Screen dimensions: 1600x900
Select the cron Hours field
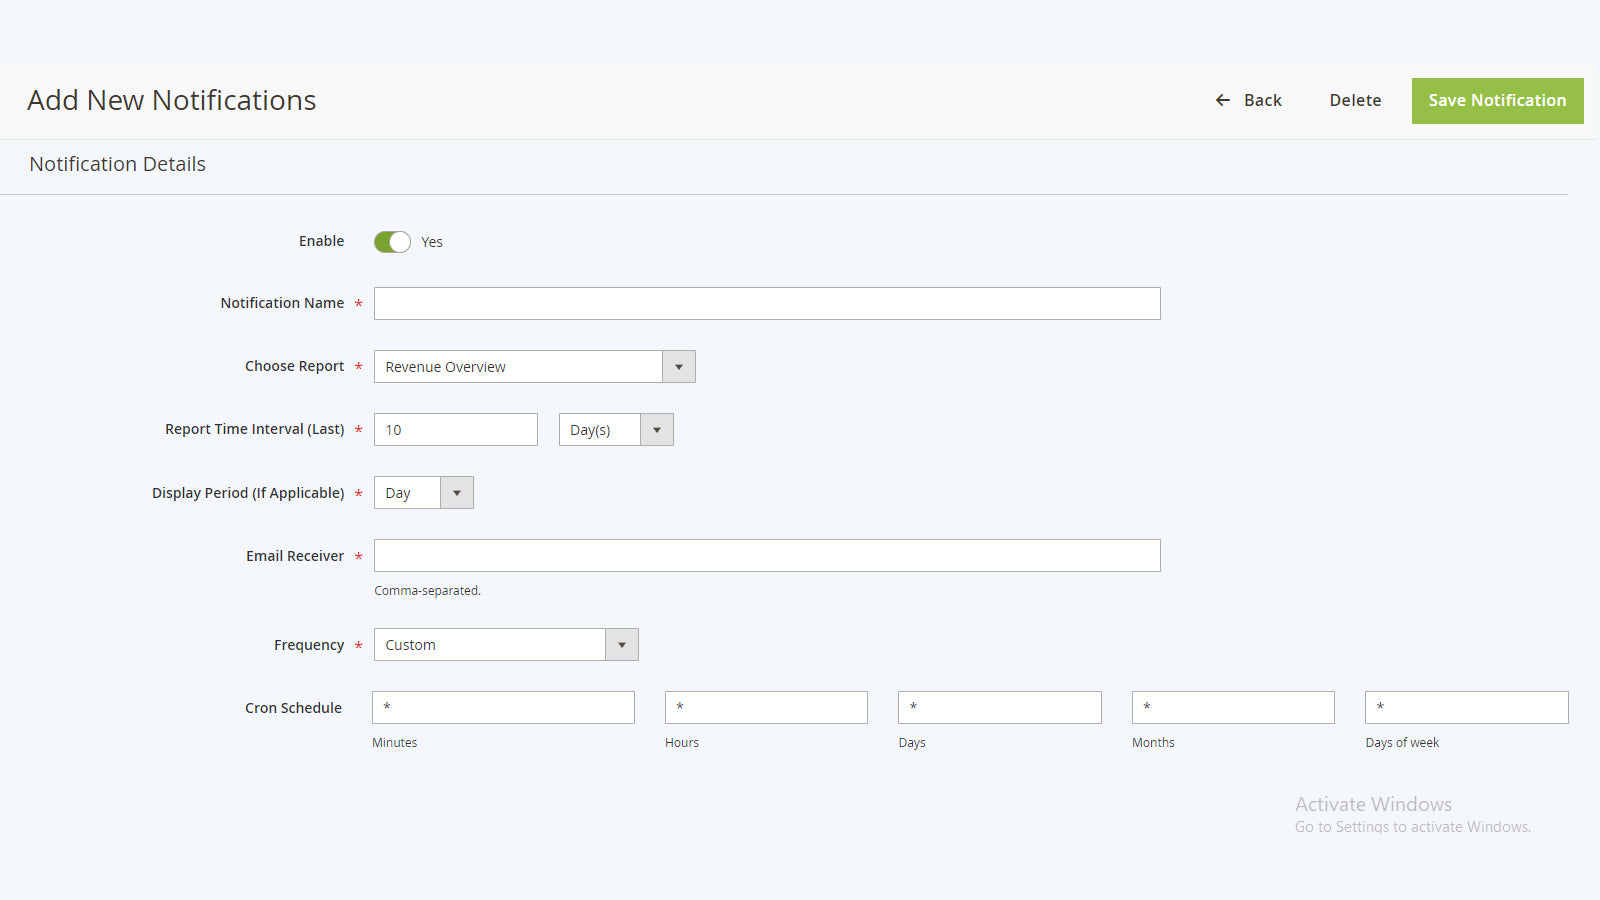click(x=766, y=708)
